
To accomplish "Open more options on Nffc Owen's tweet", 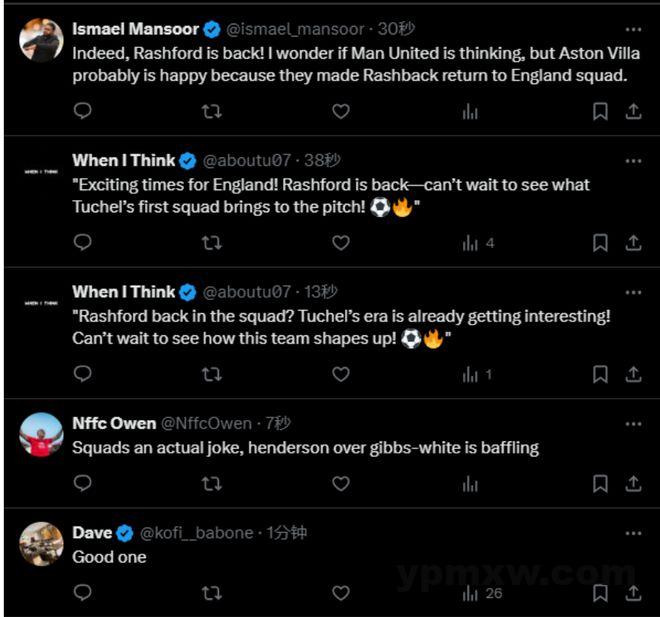I will click(633, 423).
